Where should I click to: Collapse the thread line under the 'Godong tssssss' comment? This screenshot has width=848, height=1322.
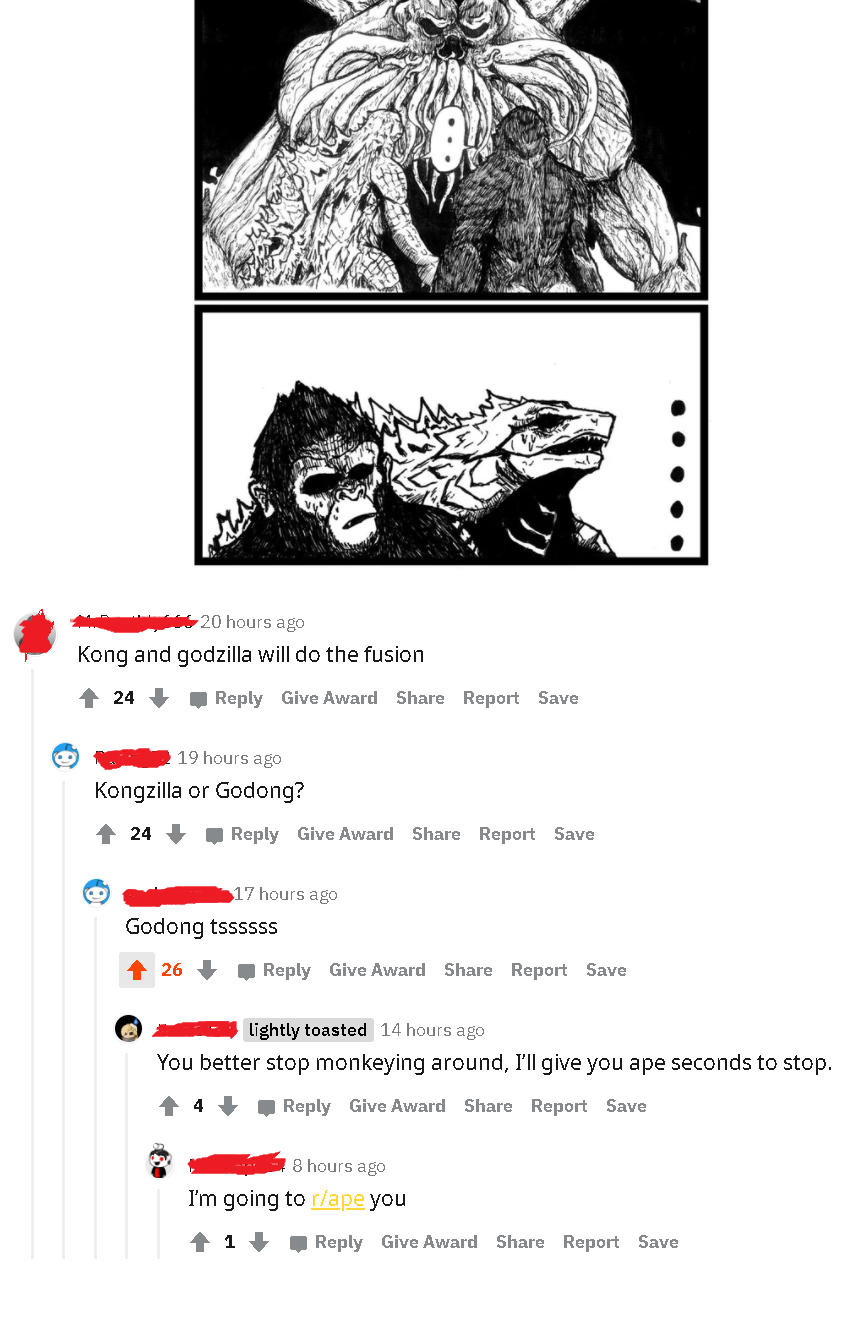(x=96, y=1086)
